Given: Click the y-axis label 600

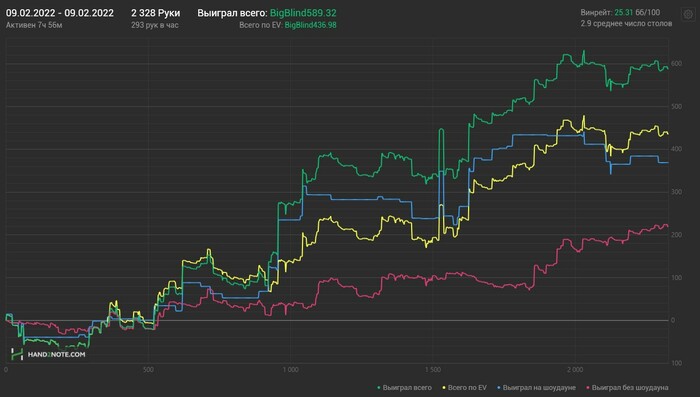Looking at the screenshot, I should coord(676,64).
